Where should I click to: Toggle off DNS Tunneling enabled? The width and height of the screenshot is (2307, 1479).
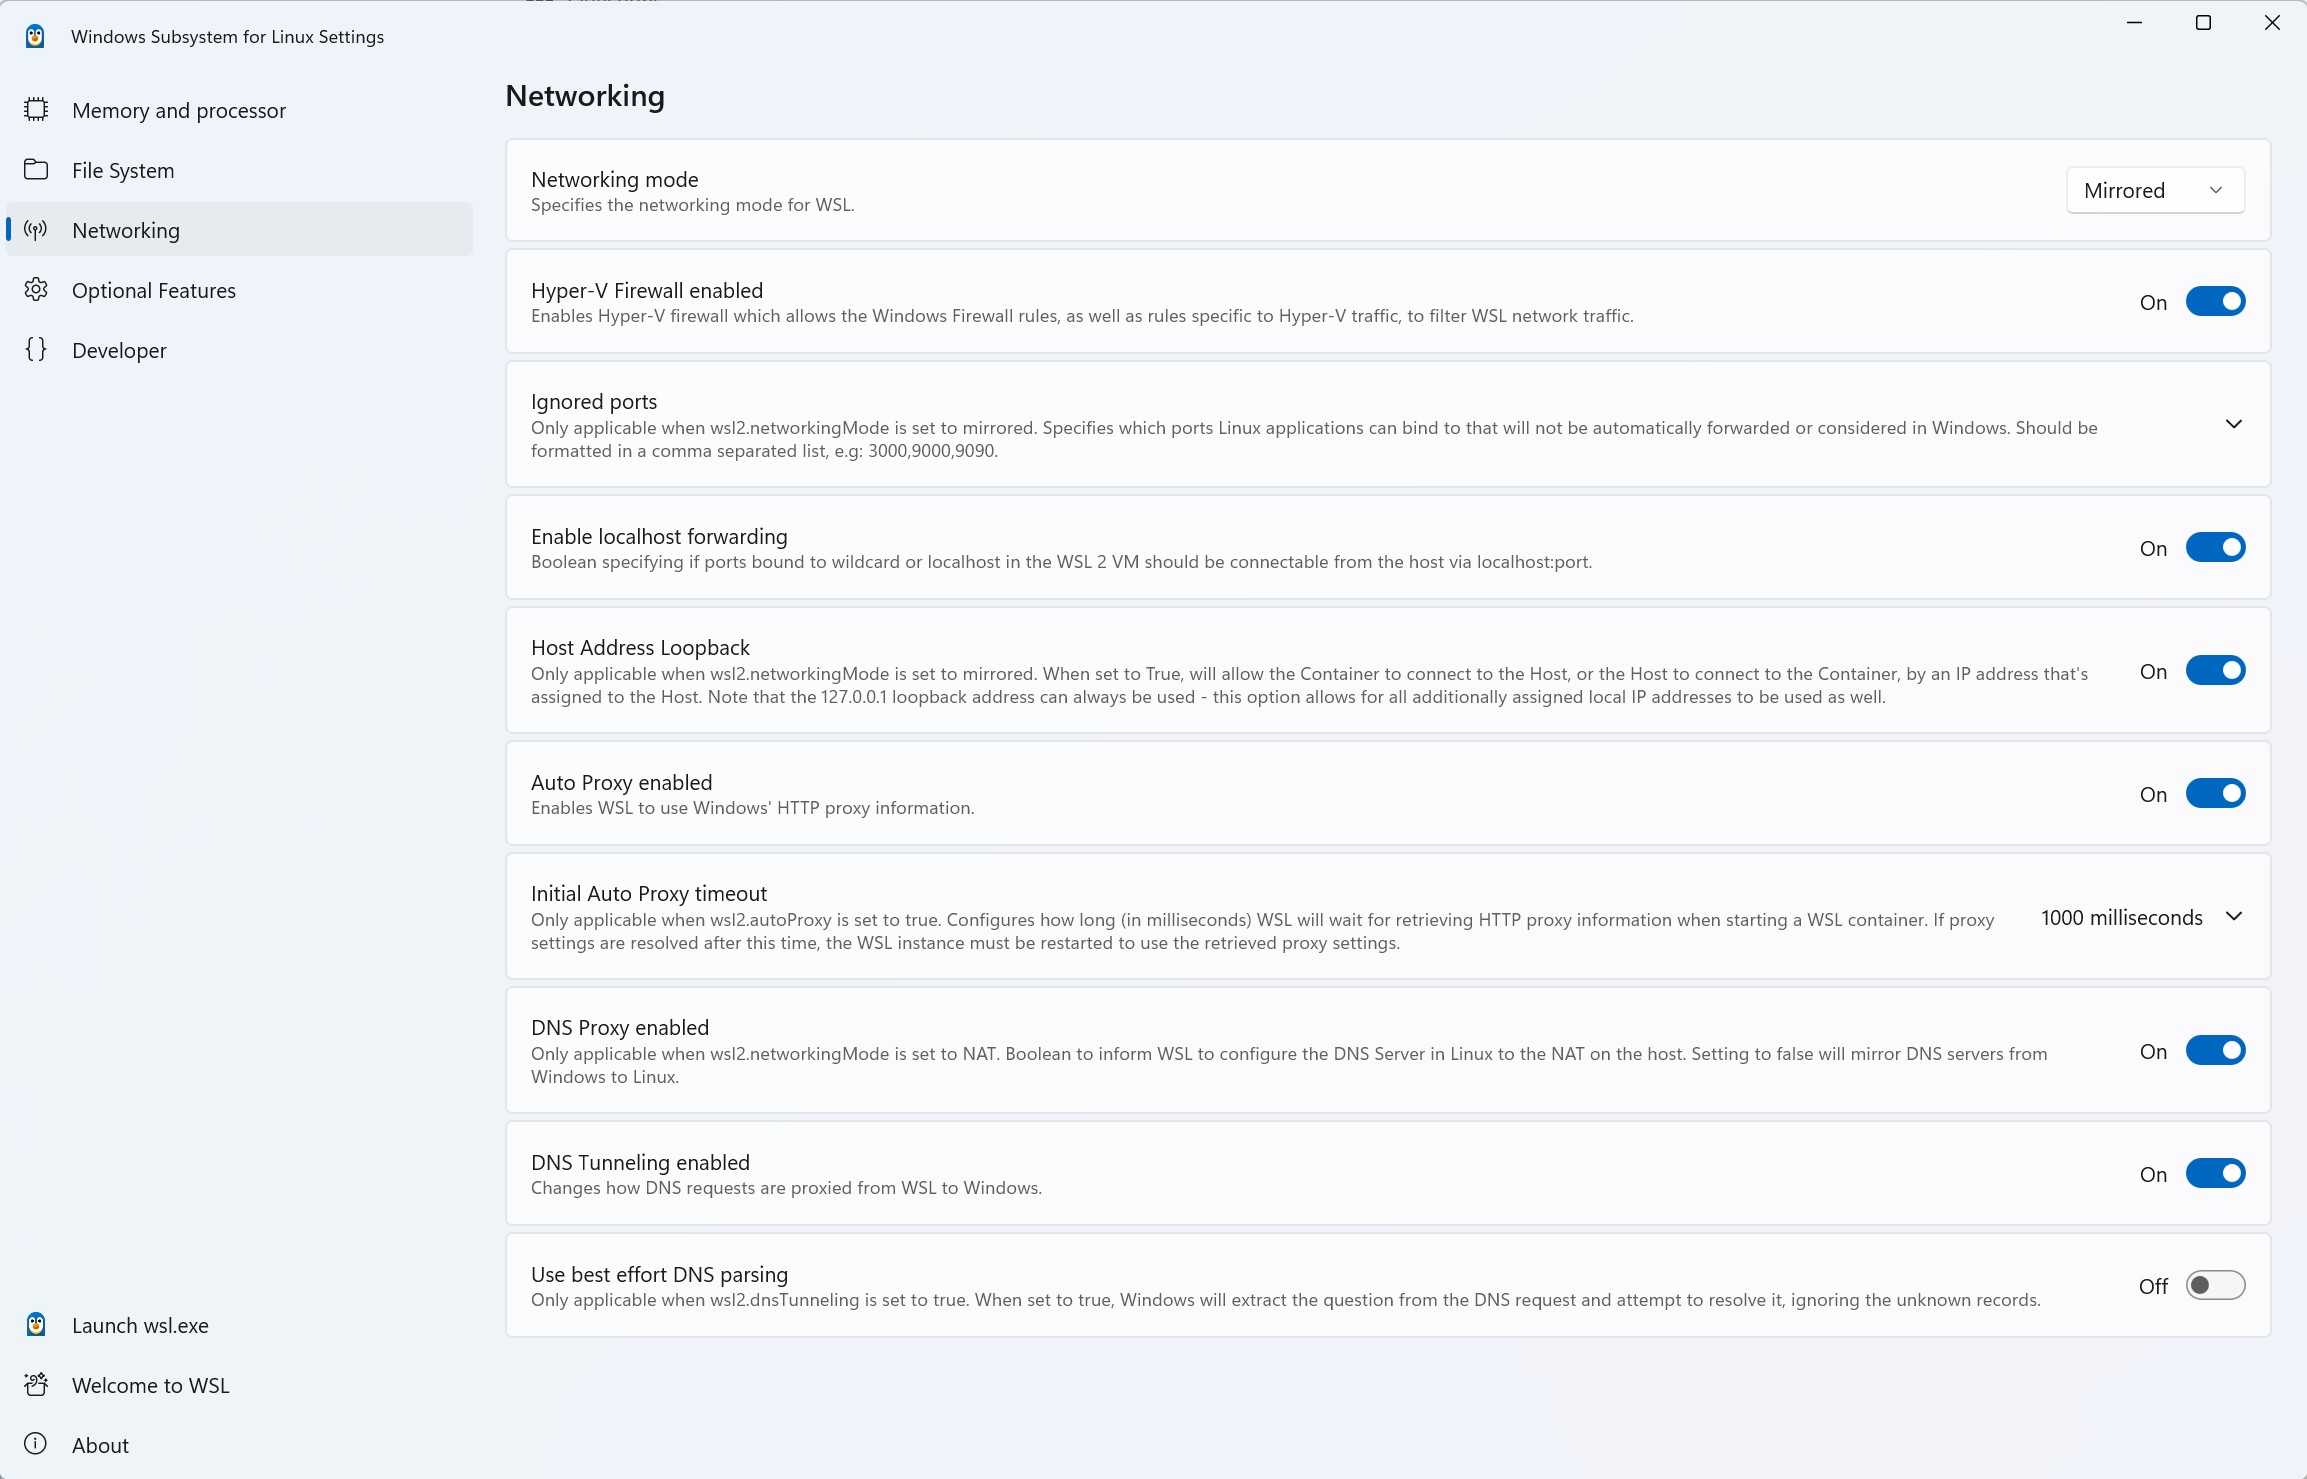[x=2215, y=1173]
